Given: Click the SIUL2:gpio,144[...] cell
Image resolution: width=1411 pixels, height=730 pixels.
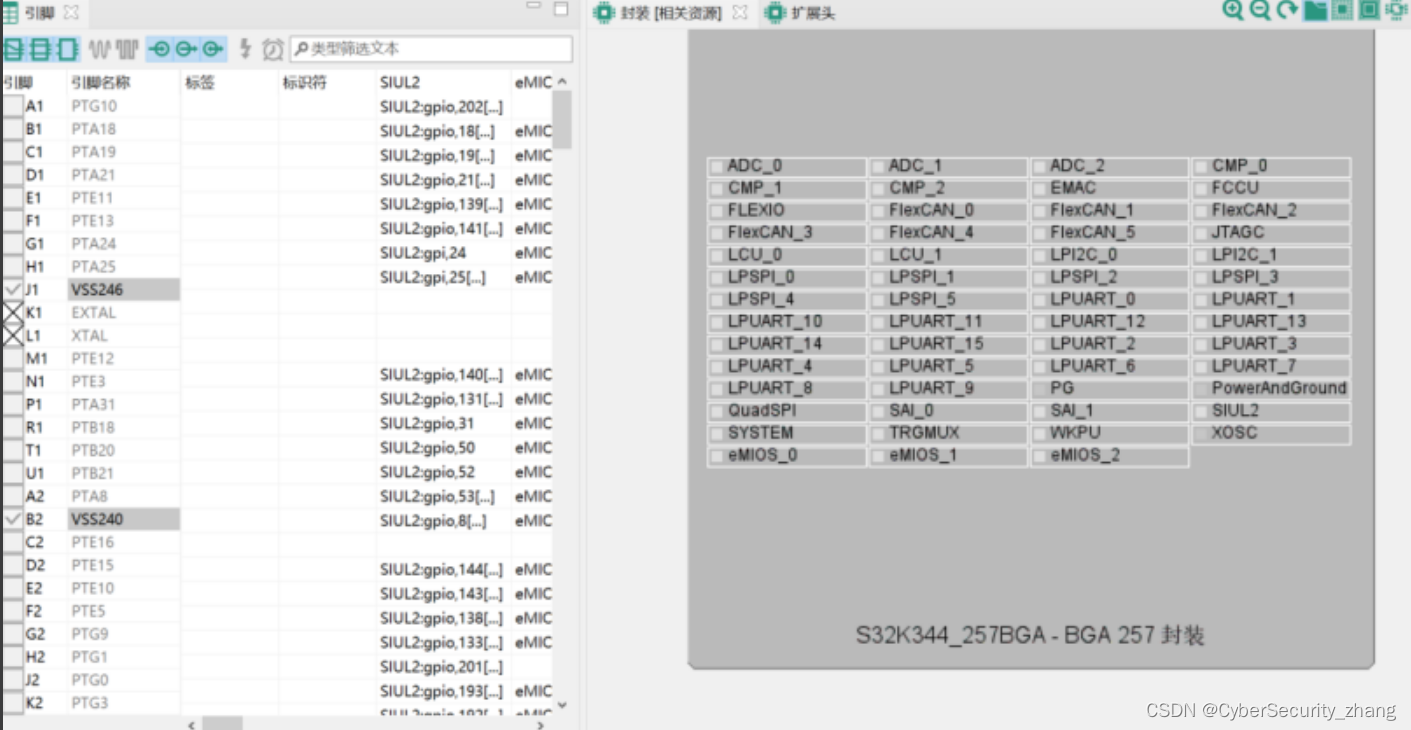Looking at the screenshot, I should point(444,570).
